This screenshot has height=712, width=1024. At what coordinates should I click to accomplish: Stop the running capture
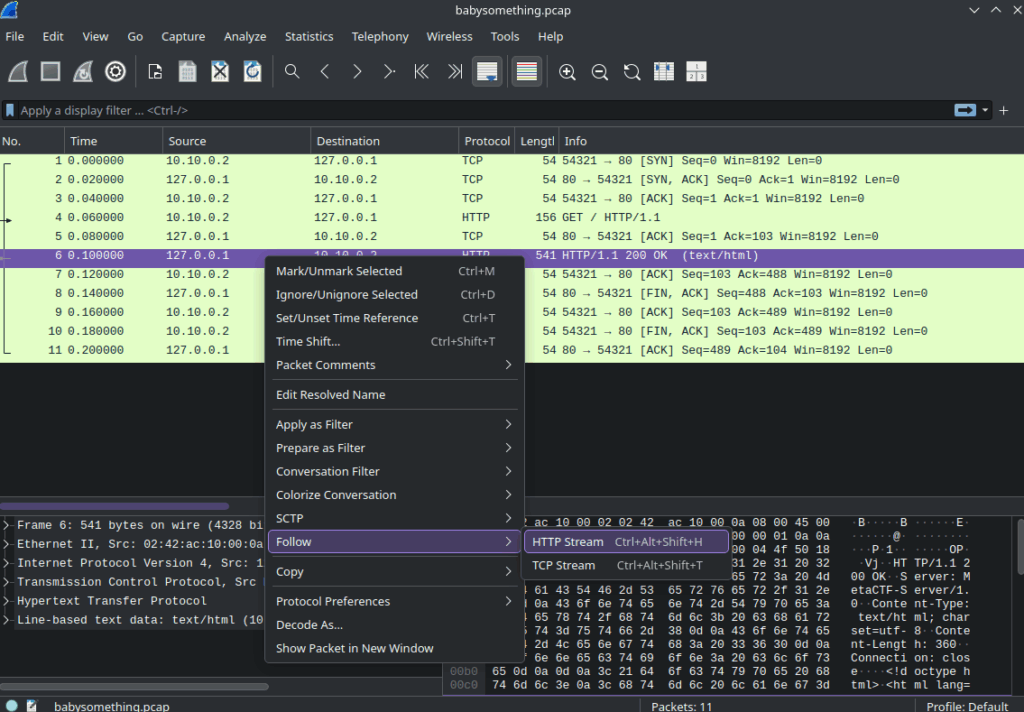[x=50, y=71]
